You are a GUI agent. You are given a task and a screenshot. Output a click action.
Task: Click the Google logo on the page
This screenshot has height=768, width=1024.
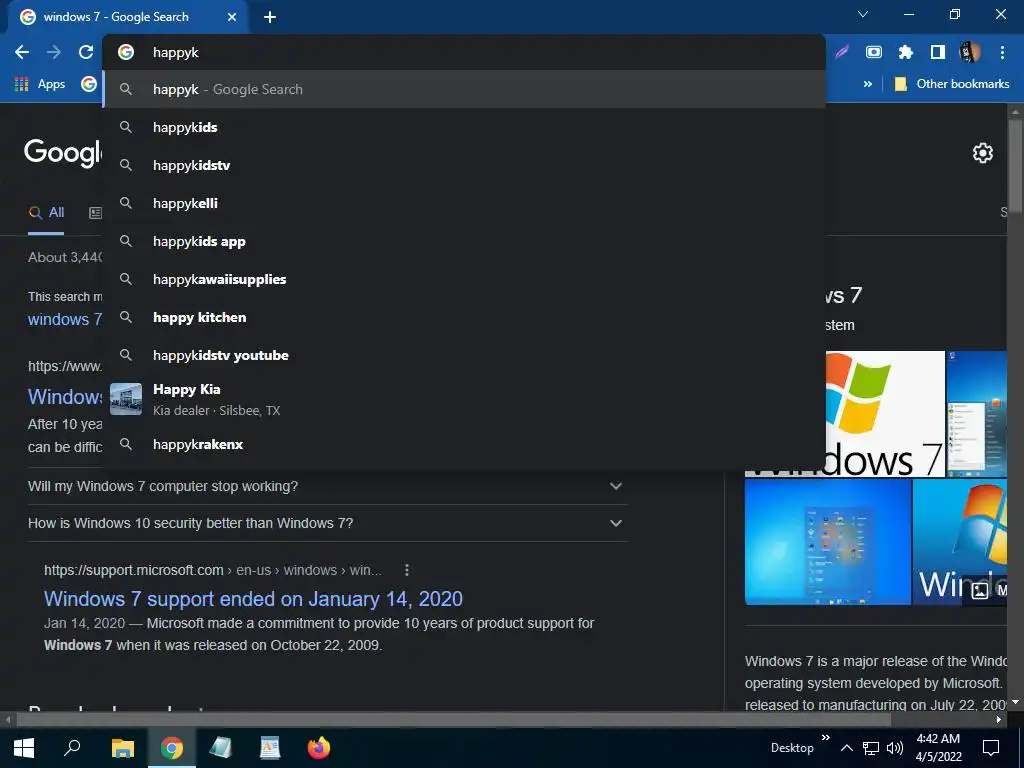63,153
